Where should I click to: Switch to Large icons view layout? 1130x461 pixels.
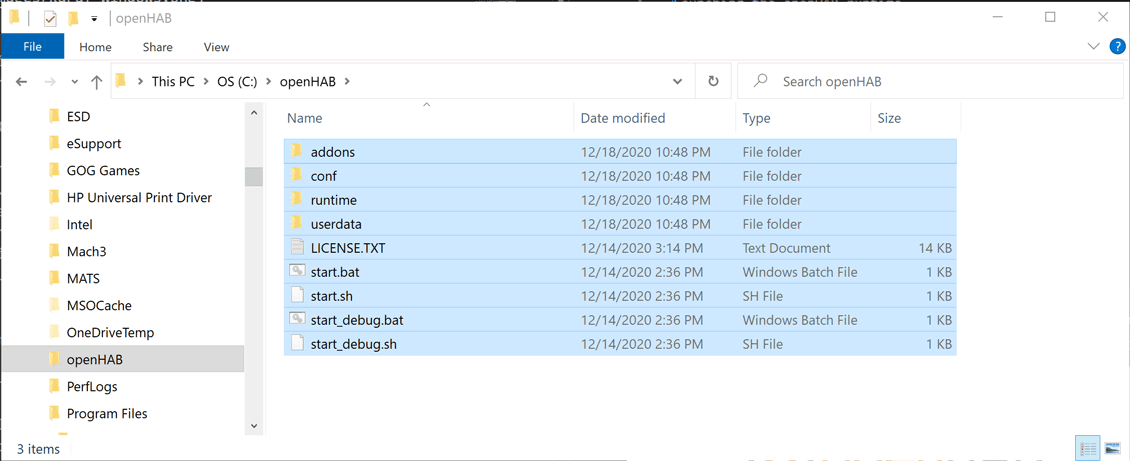[1112, 449]
